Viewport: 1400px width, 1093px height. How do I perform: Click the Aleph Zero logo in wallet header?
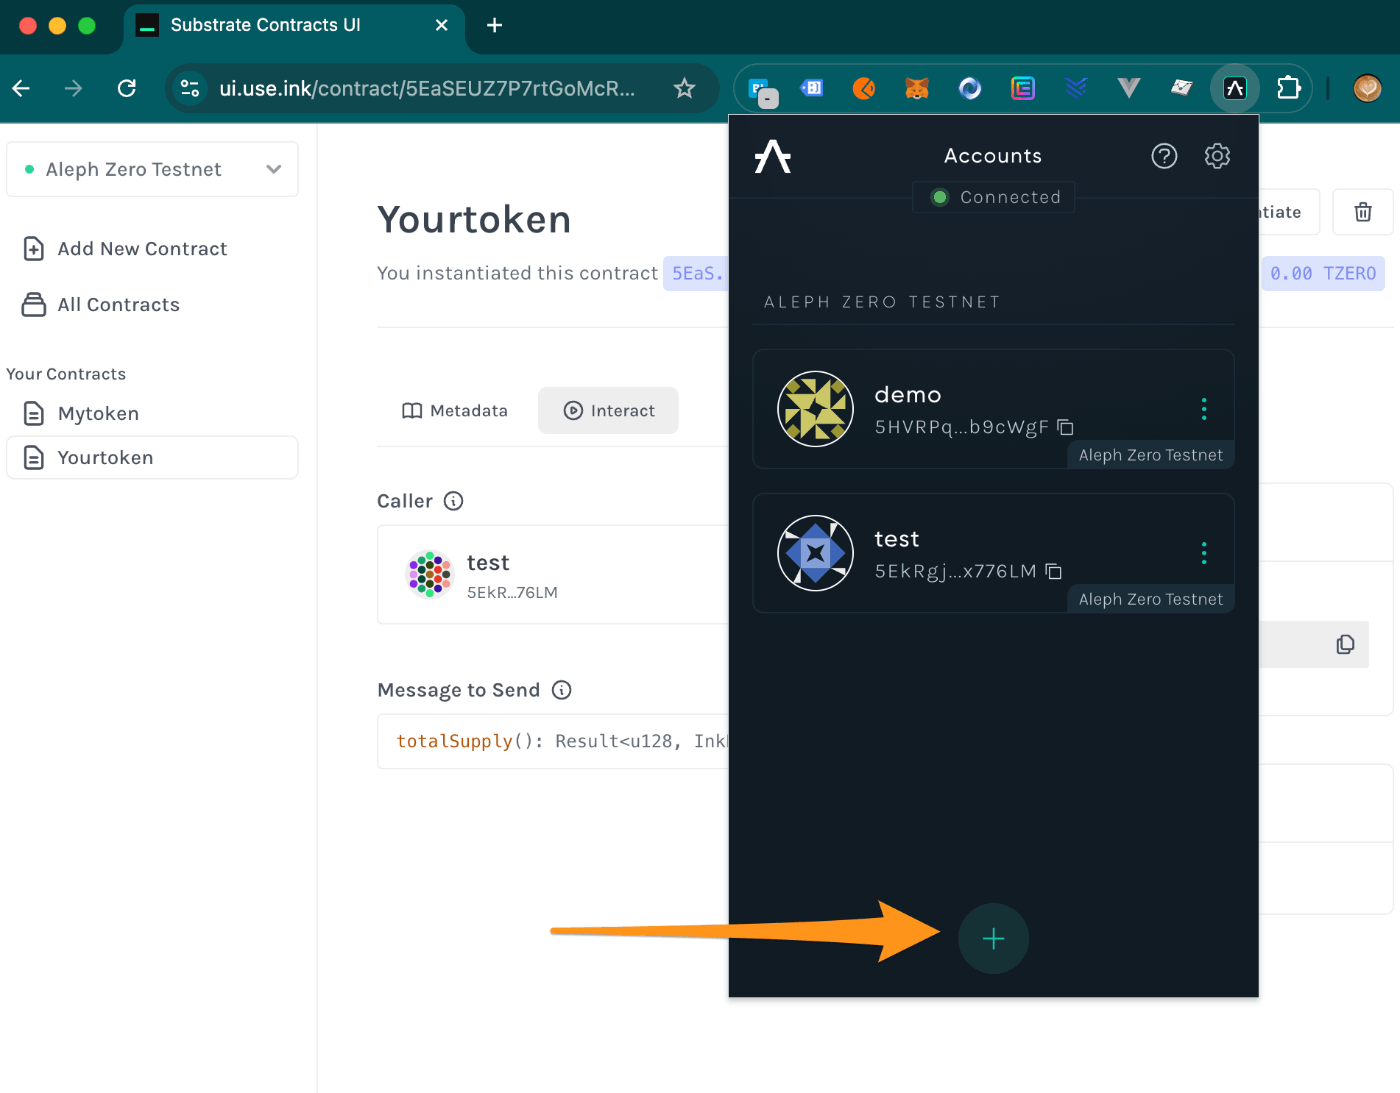773,156
